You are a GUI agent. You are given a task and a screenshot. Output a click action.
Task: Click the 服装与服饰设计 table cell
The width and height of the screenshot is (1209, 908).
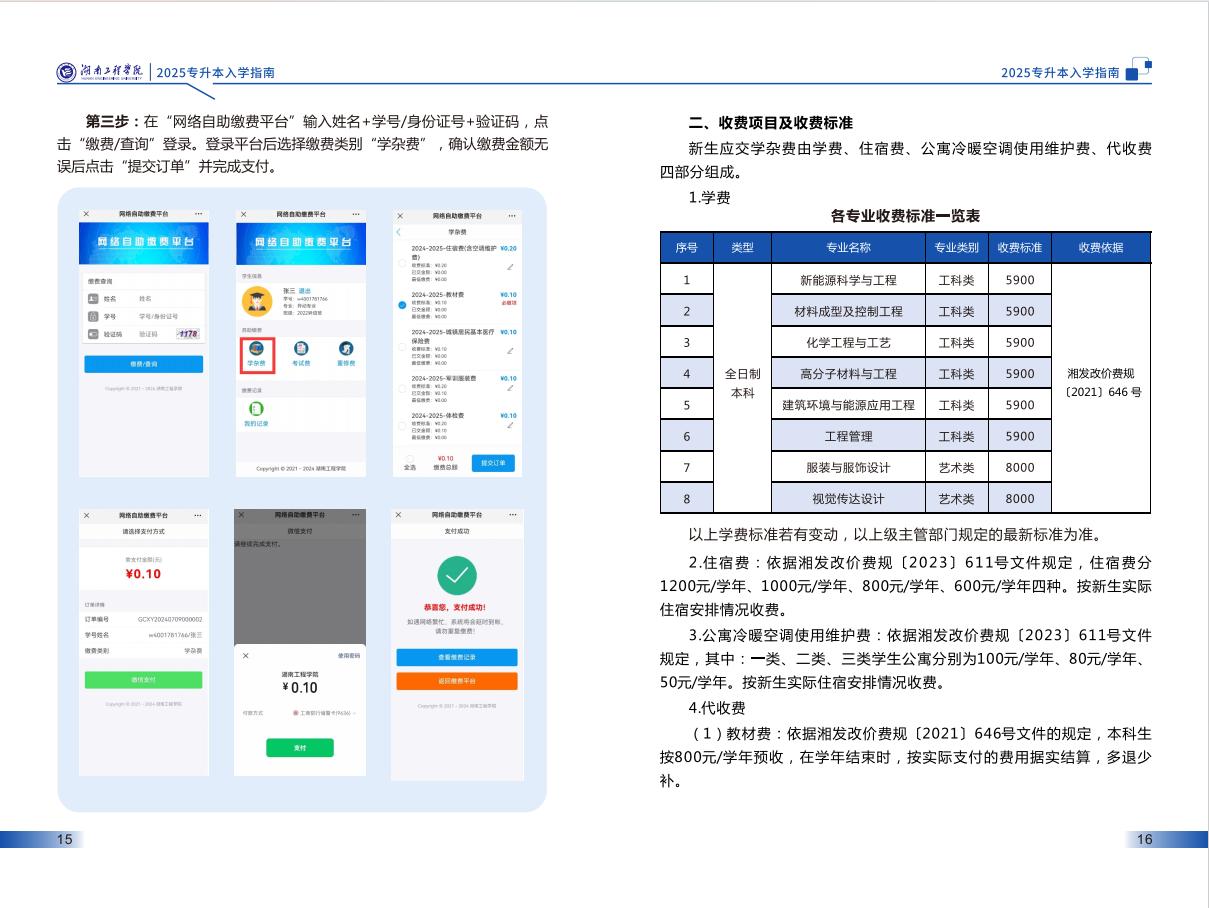849,467
